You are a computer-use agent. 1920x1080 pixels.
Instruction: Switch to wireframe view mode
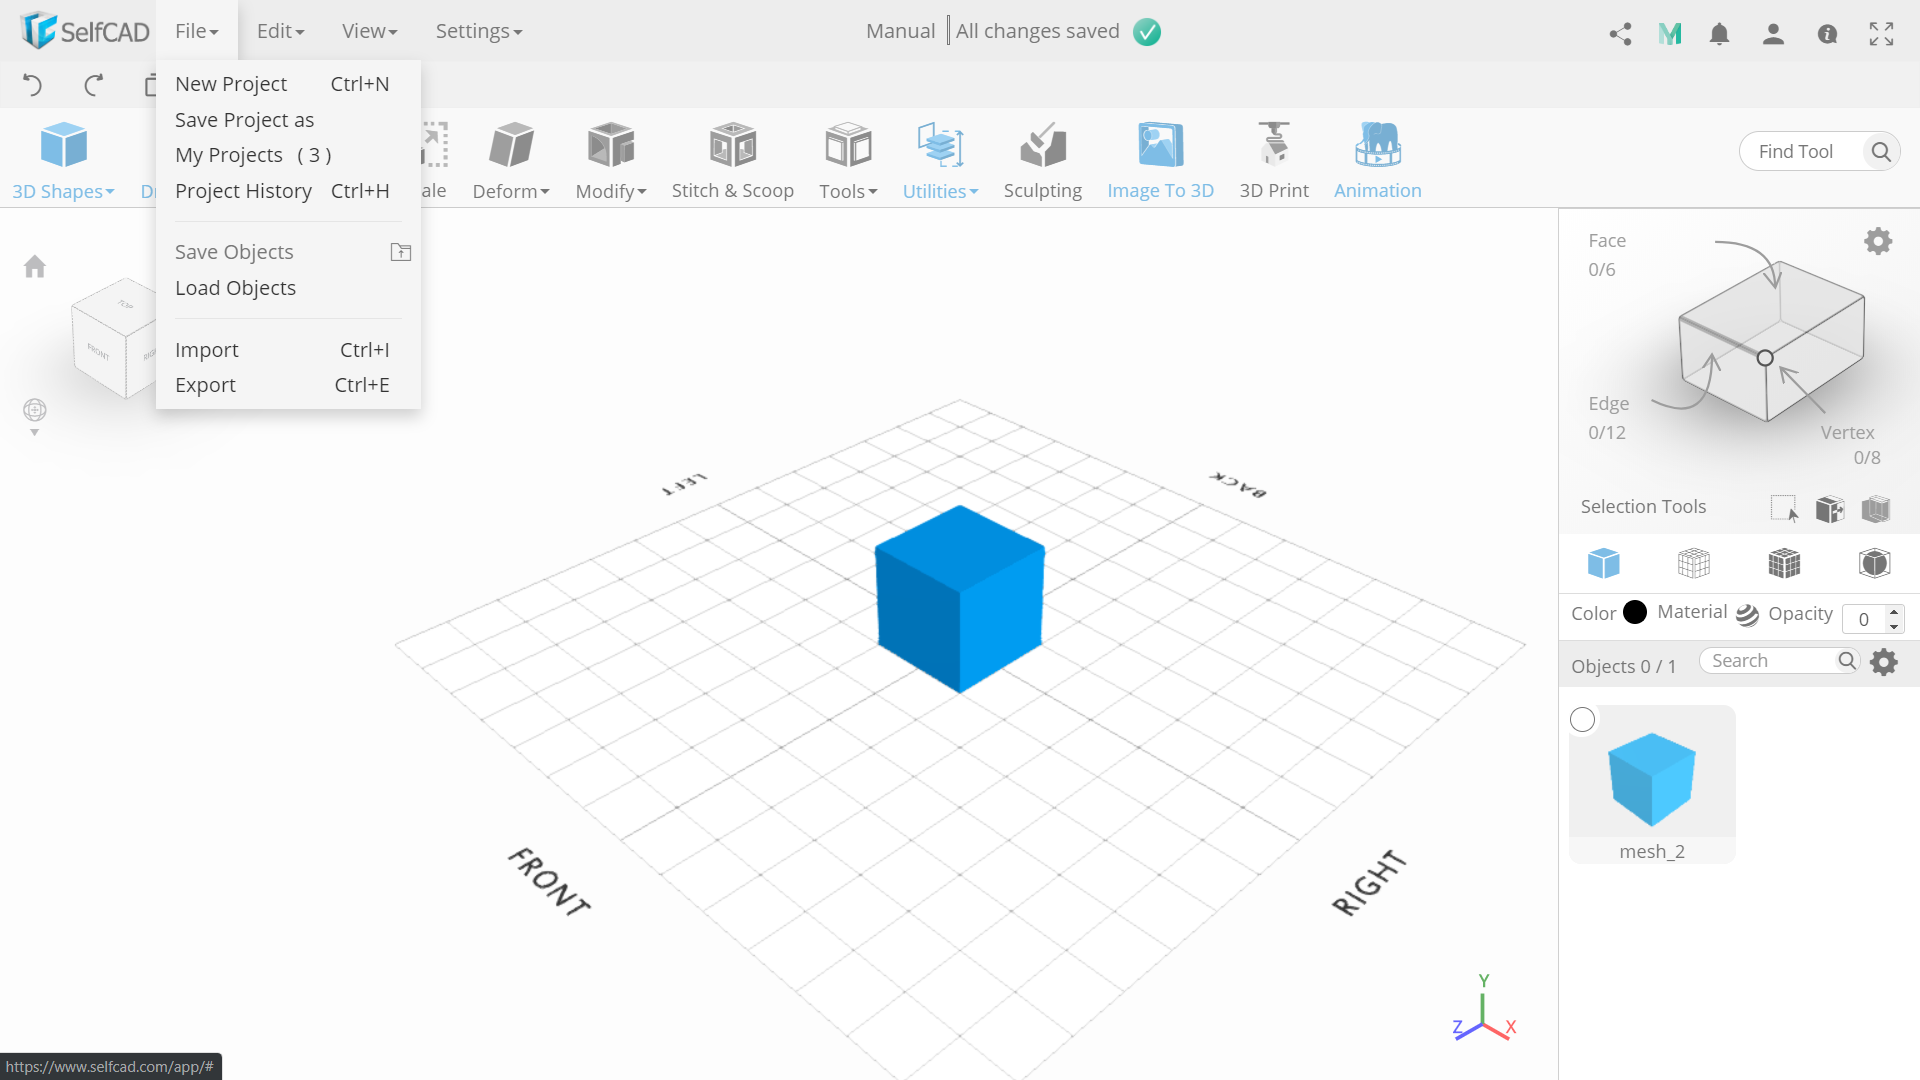point(1693,563)
